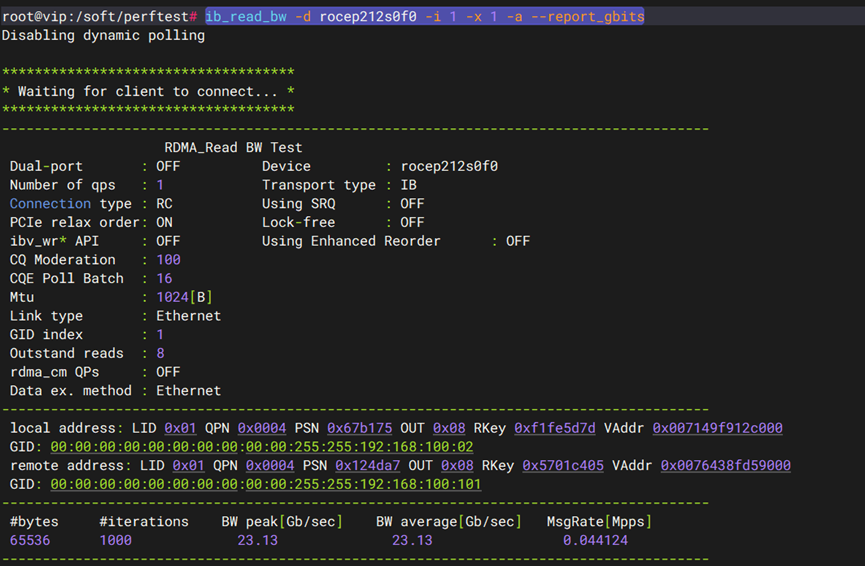Image resolution: width=865 pixels, height=566 pixels.
Task: Click the highlighted ib_read_bw command text
Action: tap(424, 17)
